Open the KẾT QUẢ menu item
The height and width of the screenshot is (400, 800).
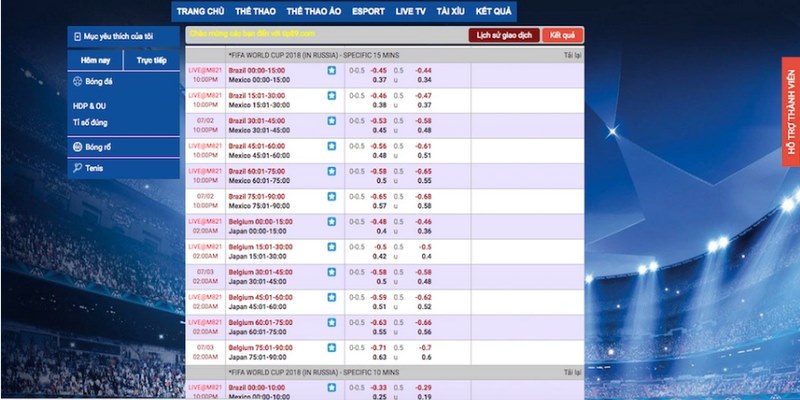click(493, 11)
